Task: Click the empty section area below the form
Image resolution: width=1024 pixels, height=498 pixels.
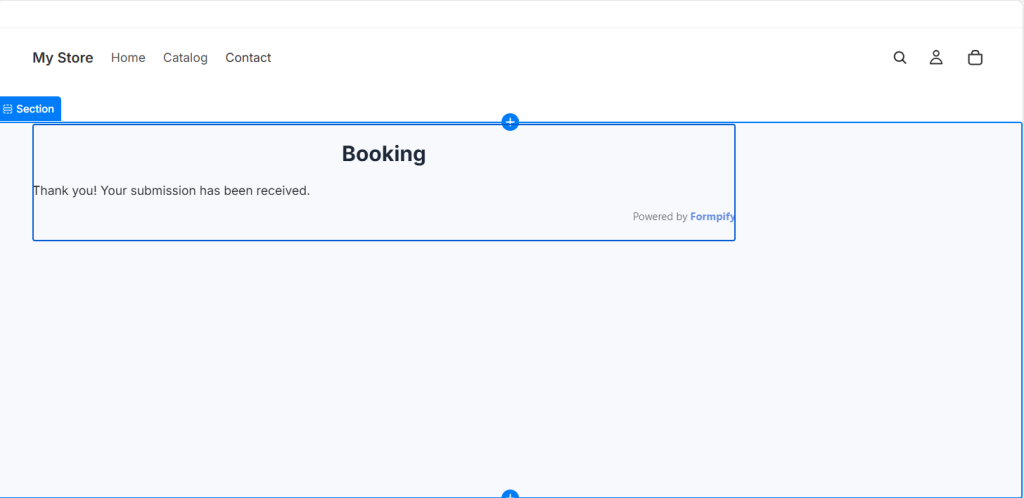Action: 500,370
